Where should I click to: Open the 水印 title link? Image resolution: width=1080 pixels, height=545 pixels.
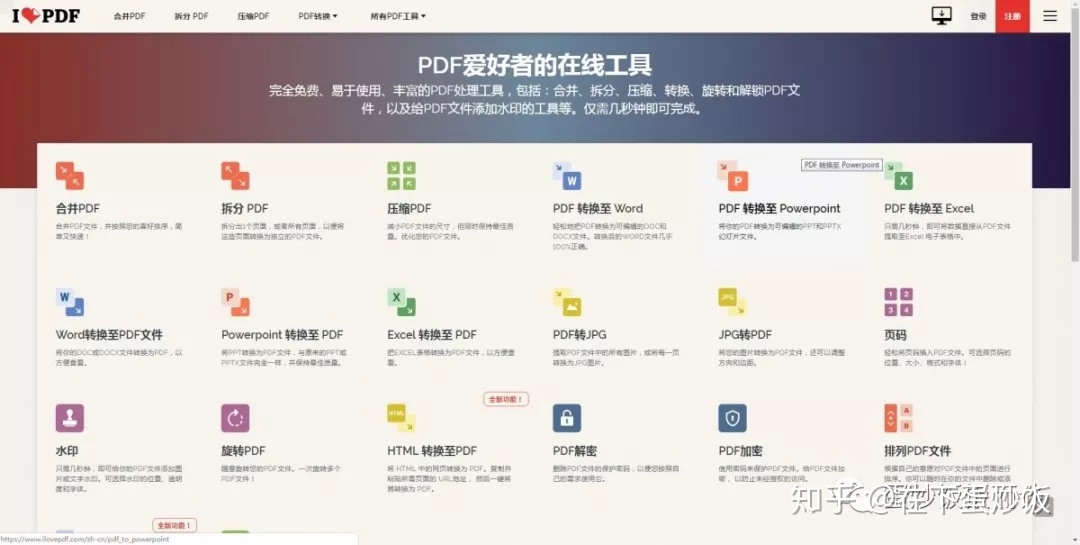pyautogui.click(x=67, y=451)
